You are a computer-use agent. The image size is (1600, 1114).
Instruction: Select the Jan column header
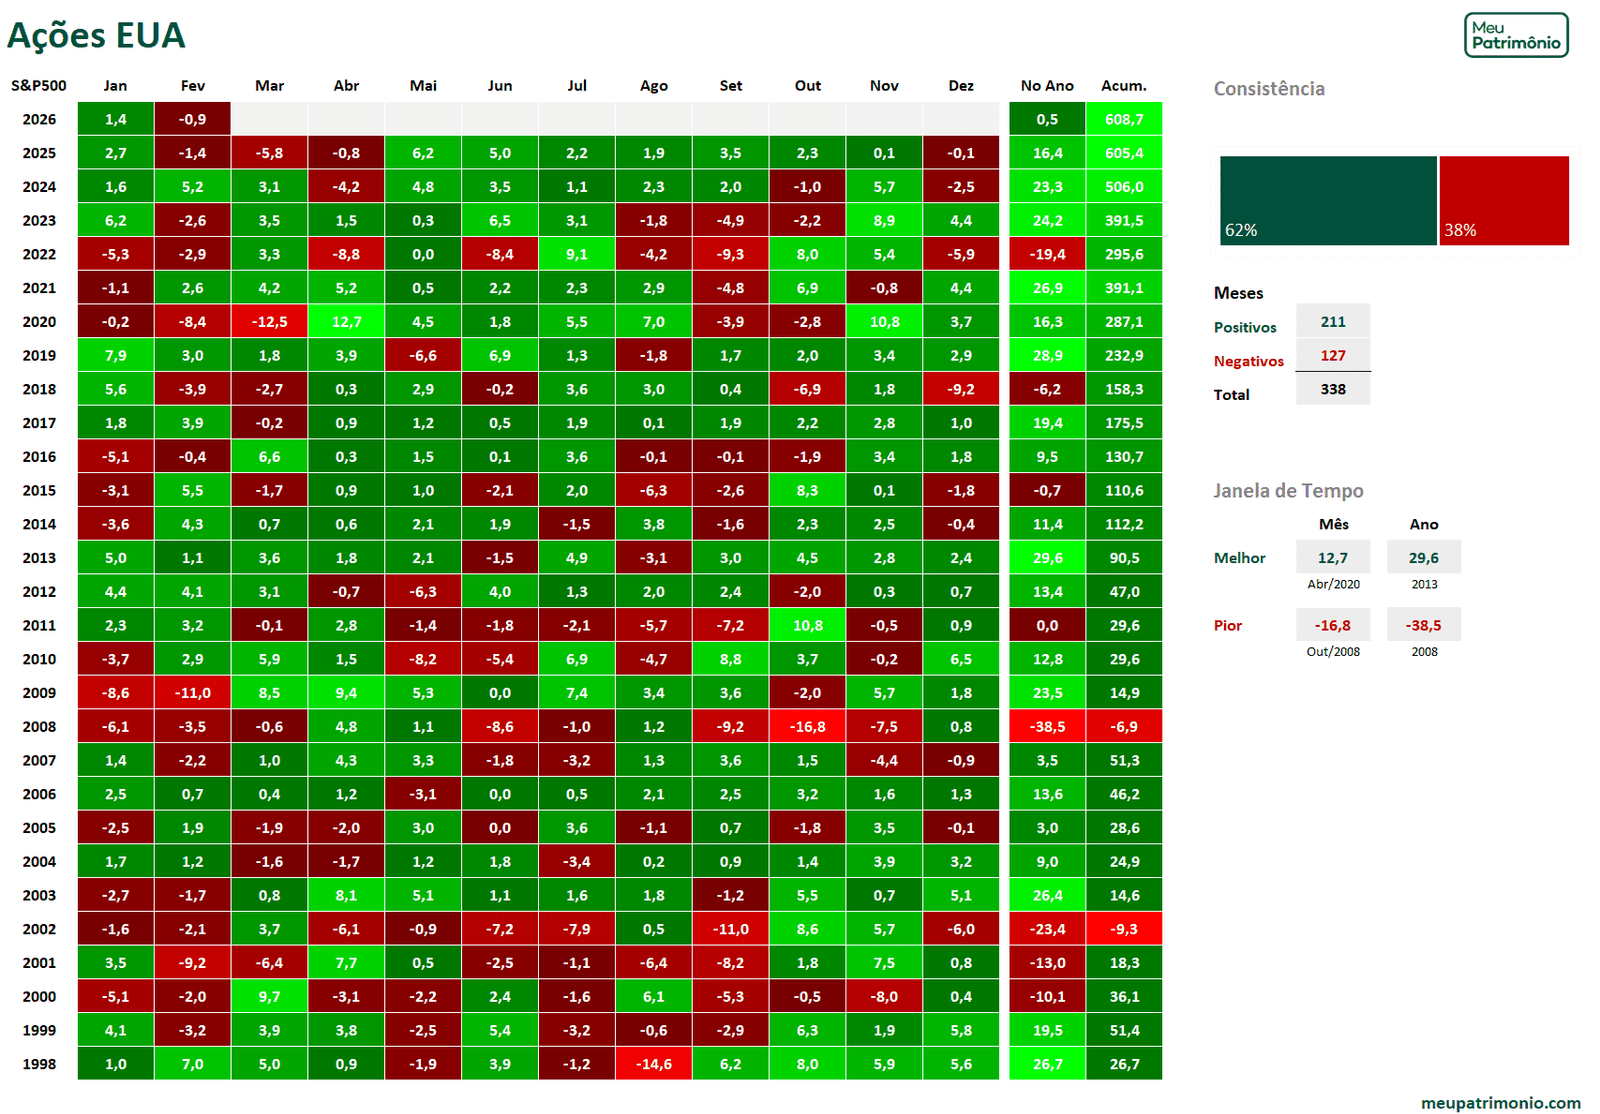pyautogui.click(x=115, y=86)
